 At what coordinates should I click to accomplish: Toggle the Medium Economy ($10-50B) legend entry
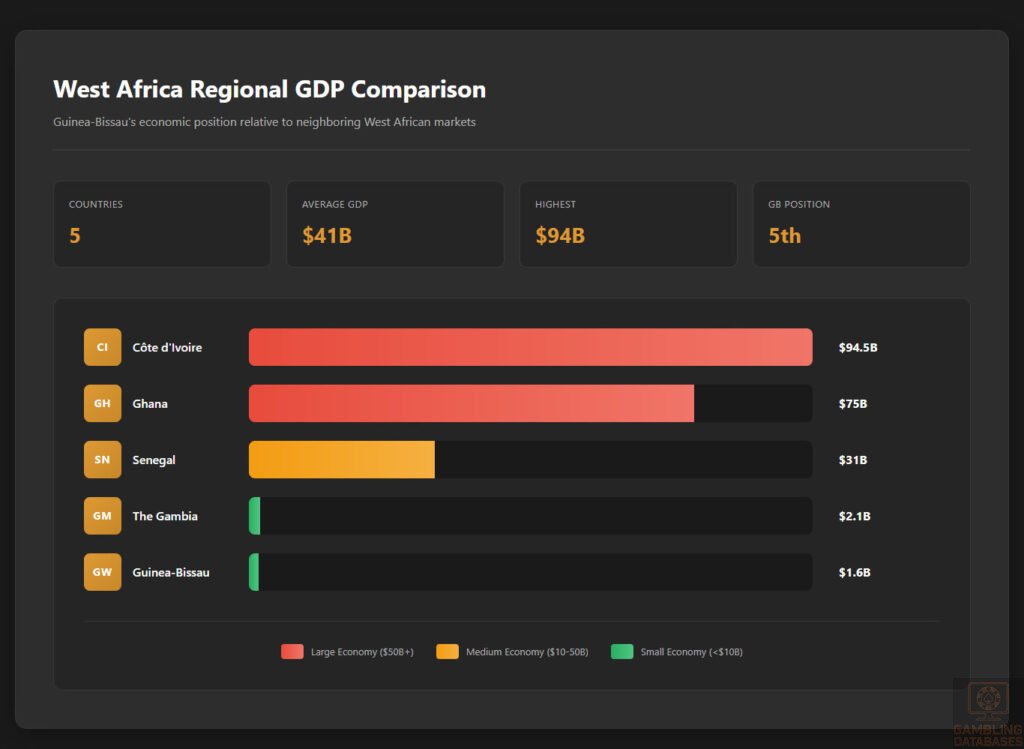pos(511,651)
